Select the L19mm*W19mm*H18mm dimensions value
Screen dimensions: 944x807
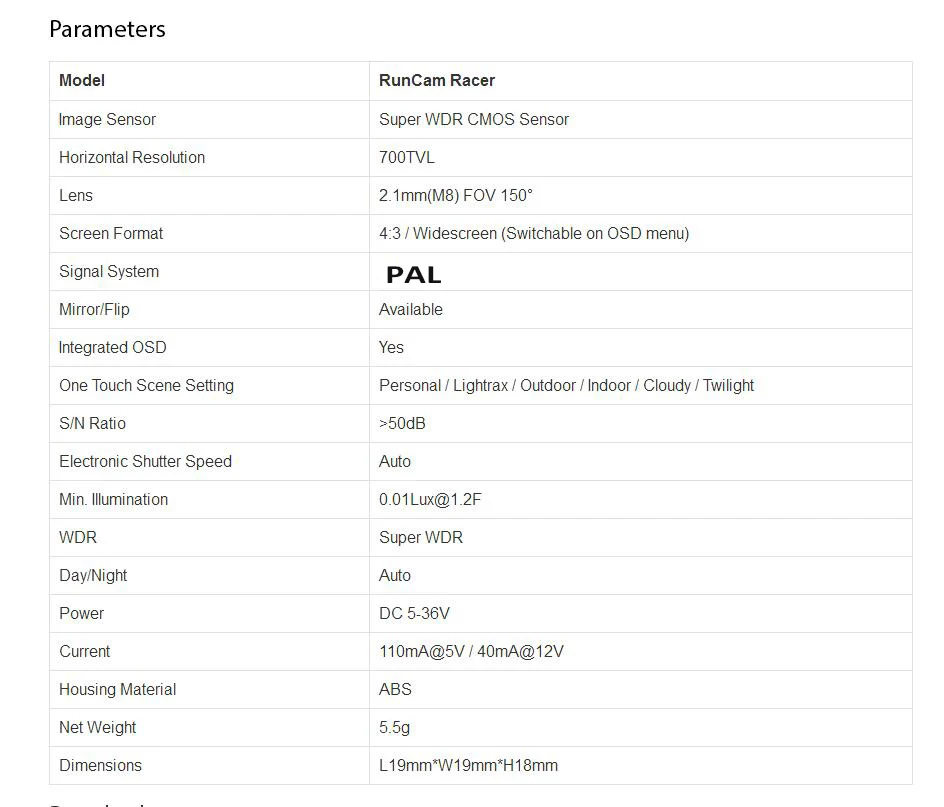pos(468,765)
